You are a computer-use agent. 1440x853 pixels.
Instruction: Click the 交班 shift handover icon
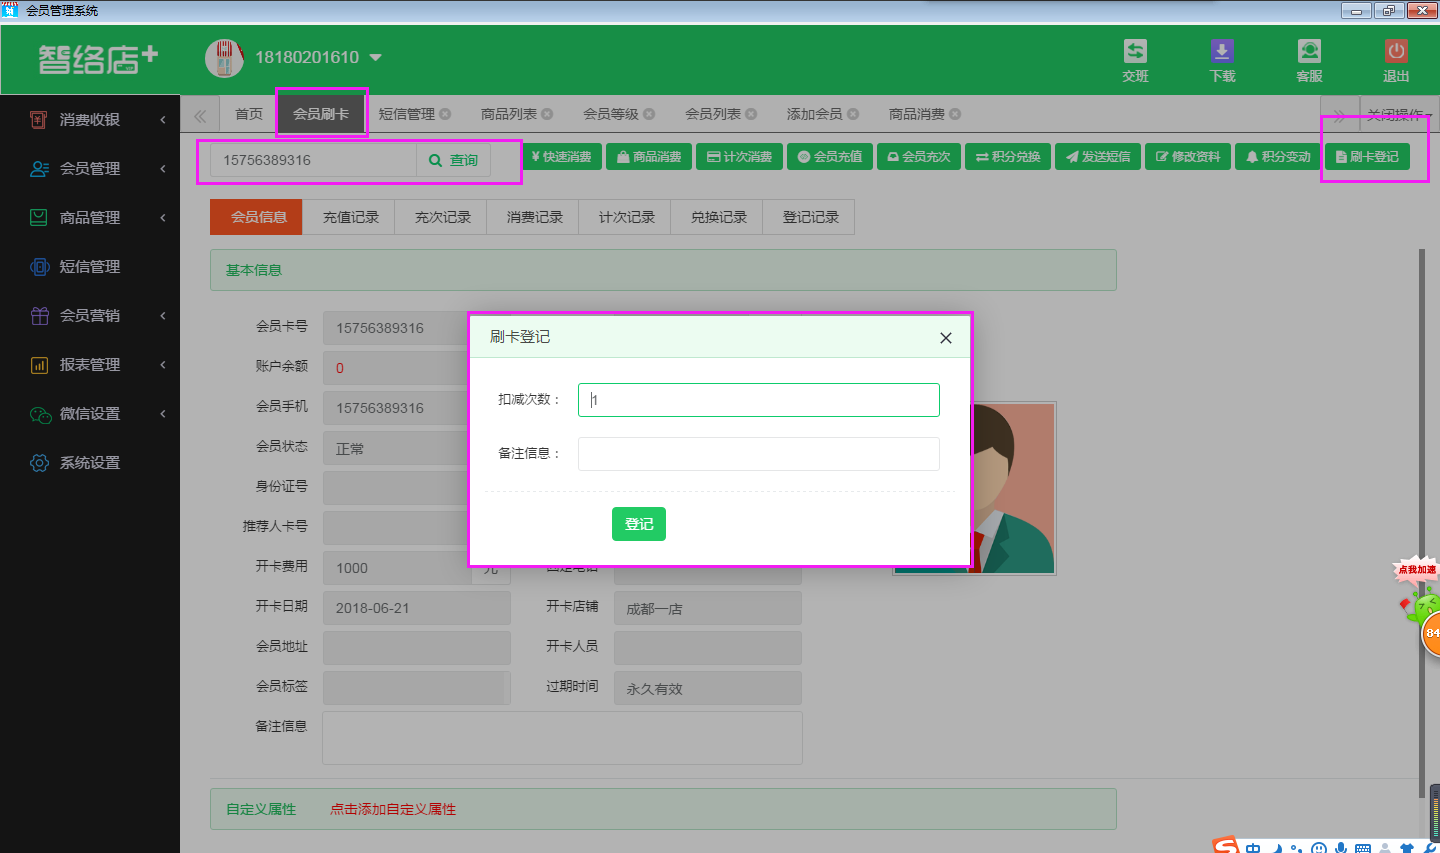click(1135, 52)
